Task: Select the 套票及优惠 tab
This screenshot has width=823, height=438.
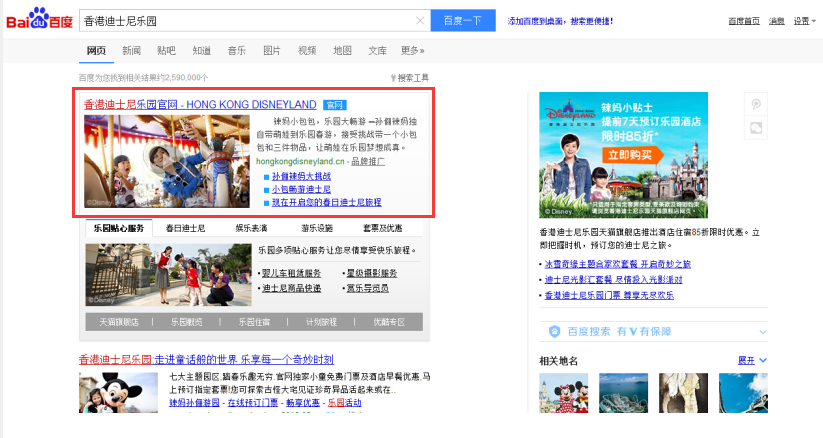Action: point(383,228)
